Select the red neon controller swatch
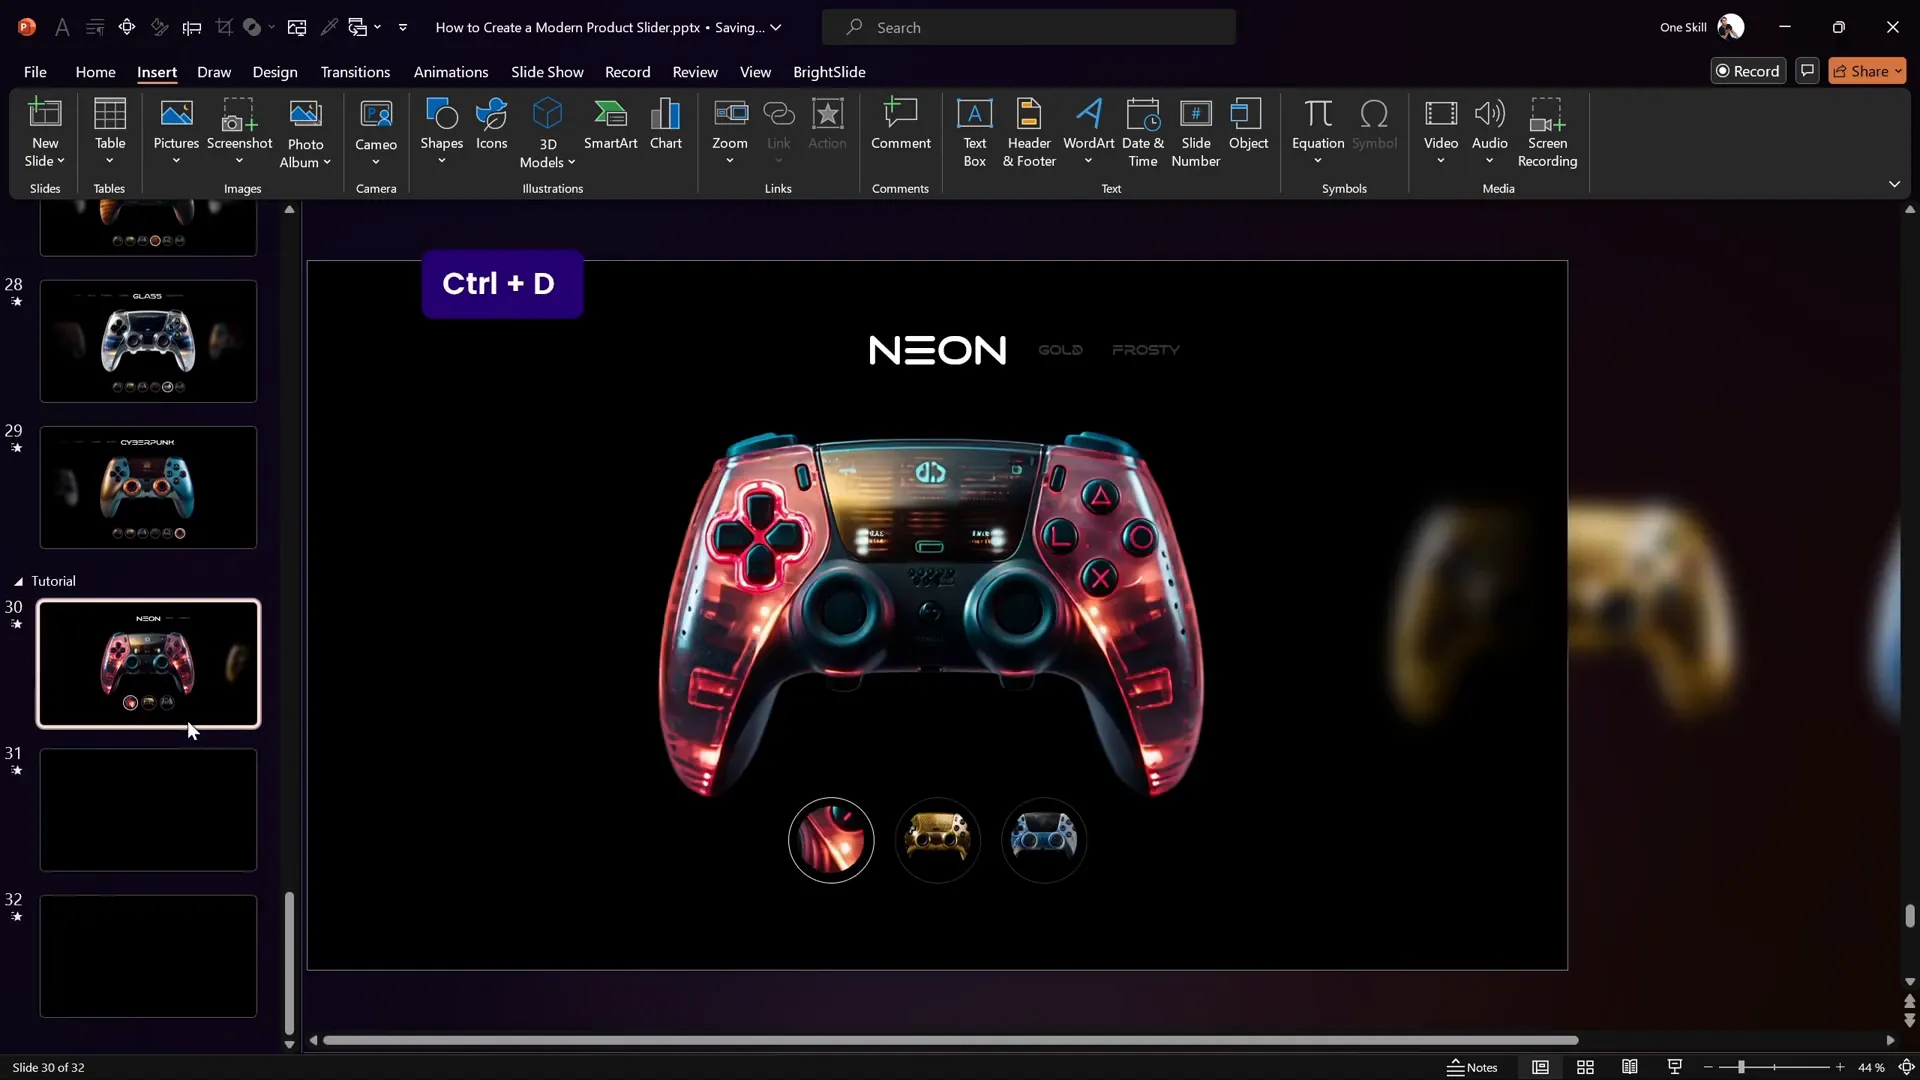 pos(831,840)
